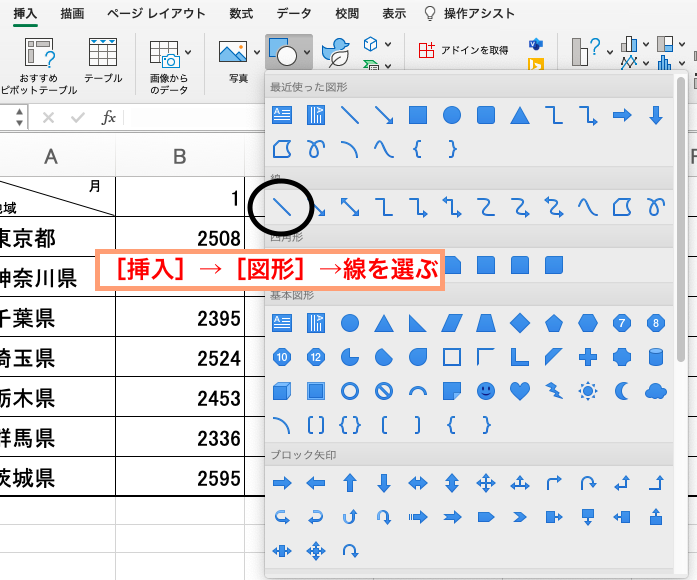Click the icons (duck and leaf) button
This screenshot has height=580, width=697.
coord(336,52)
